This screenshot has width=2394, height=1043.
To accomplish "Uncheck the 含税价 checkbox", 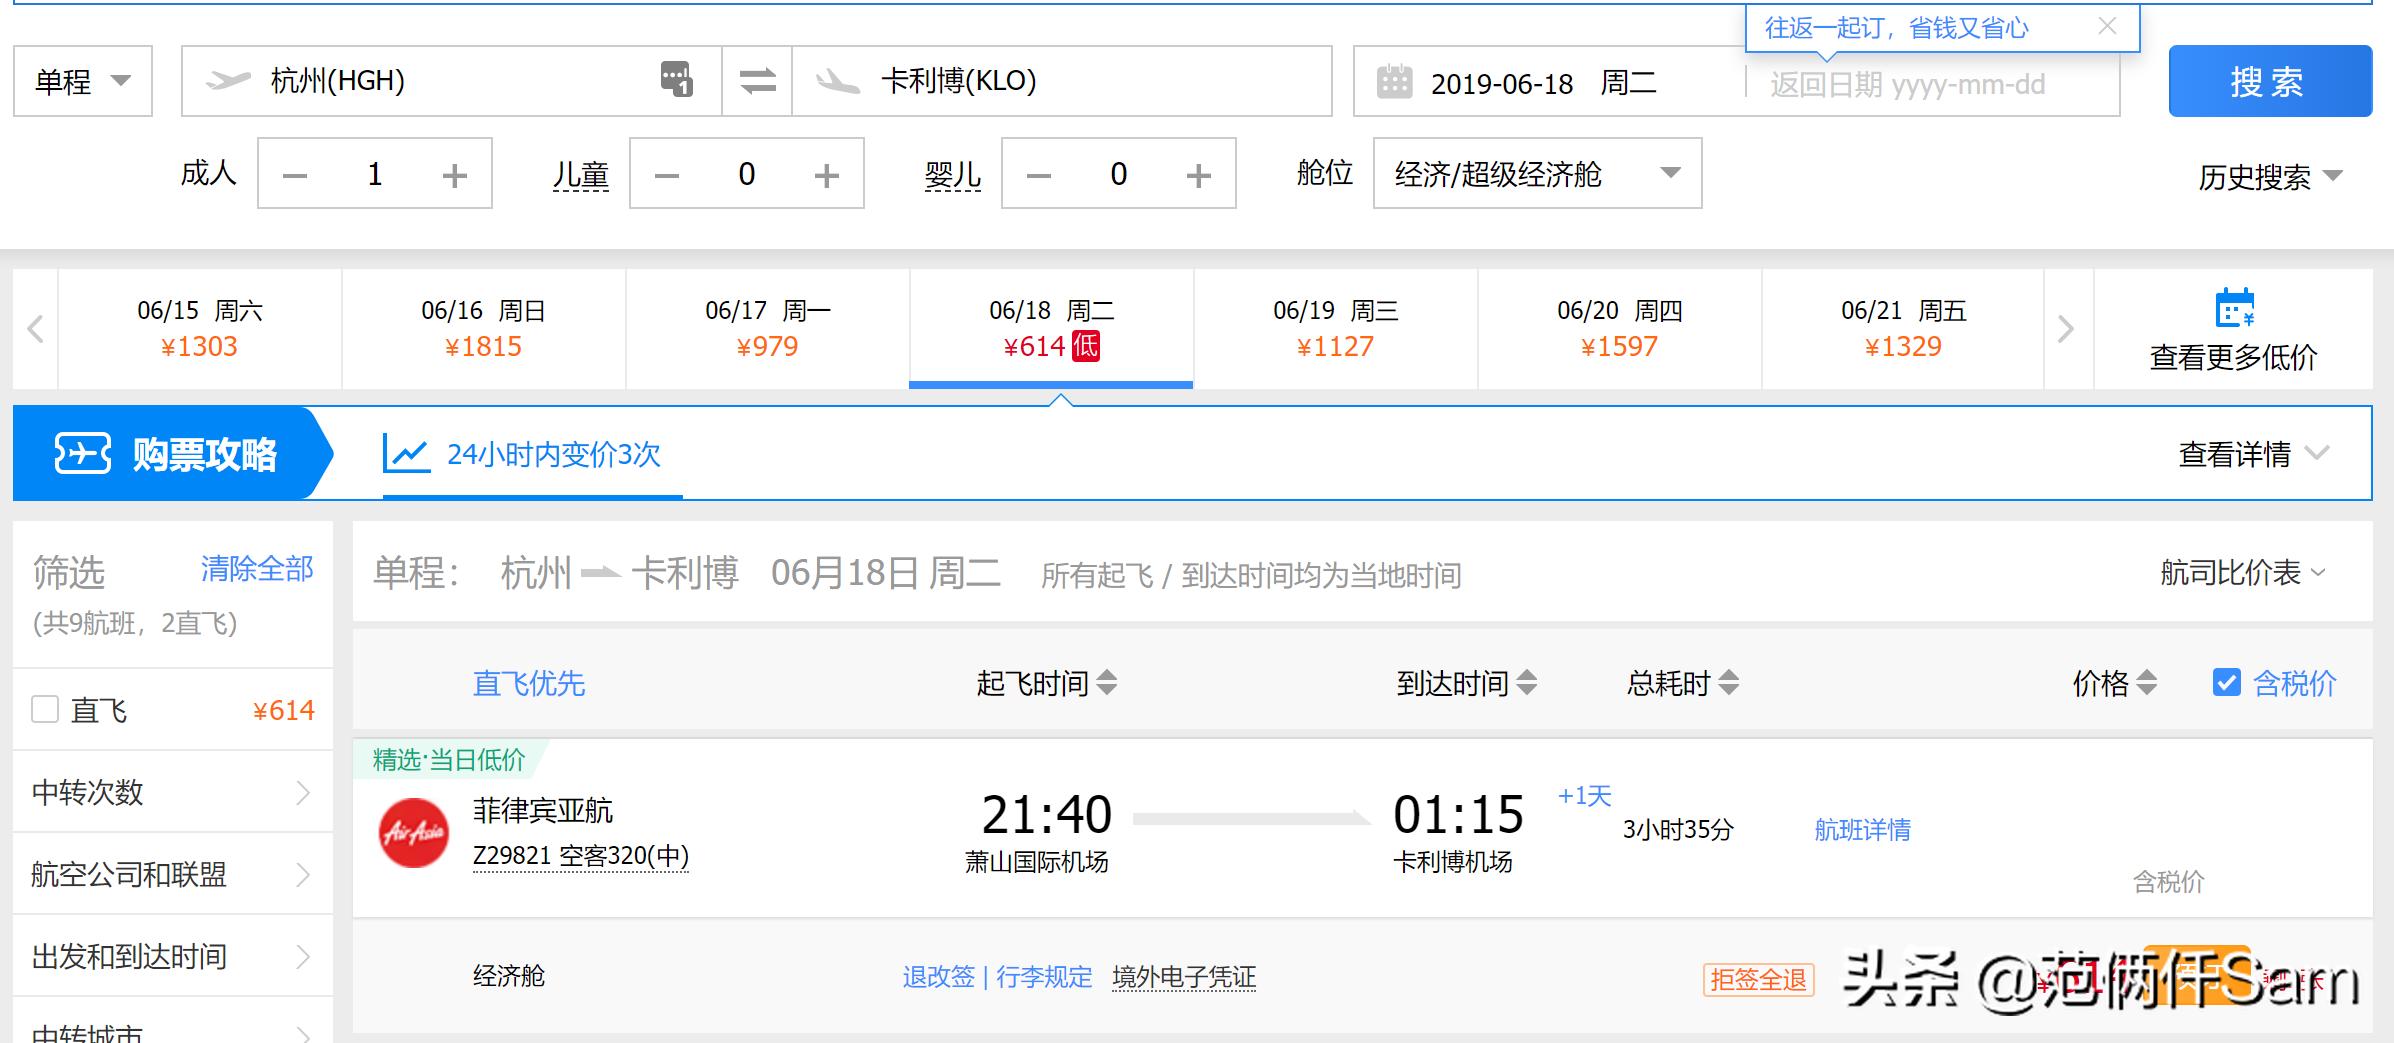I will (2226, 683).
